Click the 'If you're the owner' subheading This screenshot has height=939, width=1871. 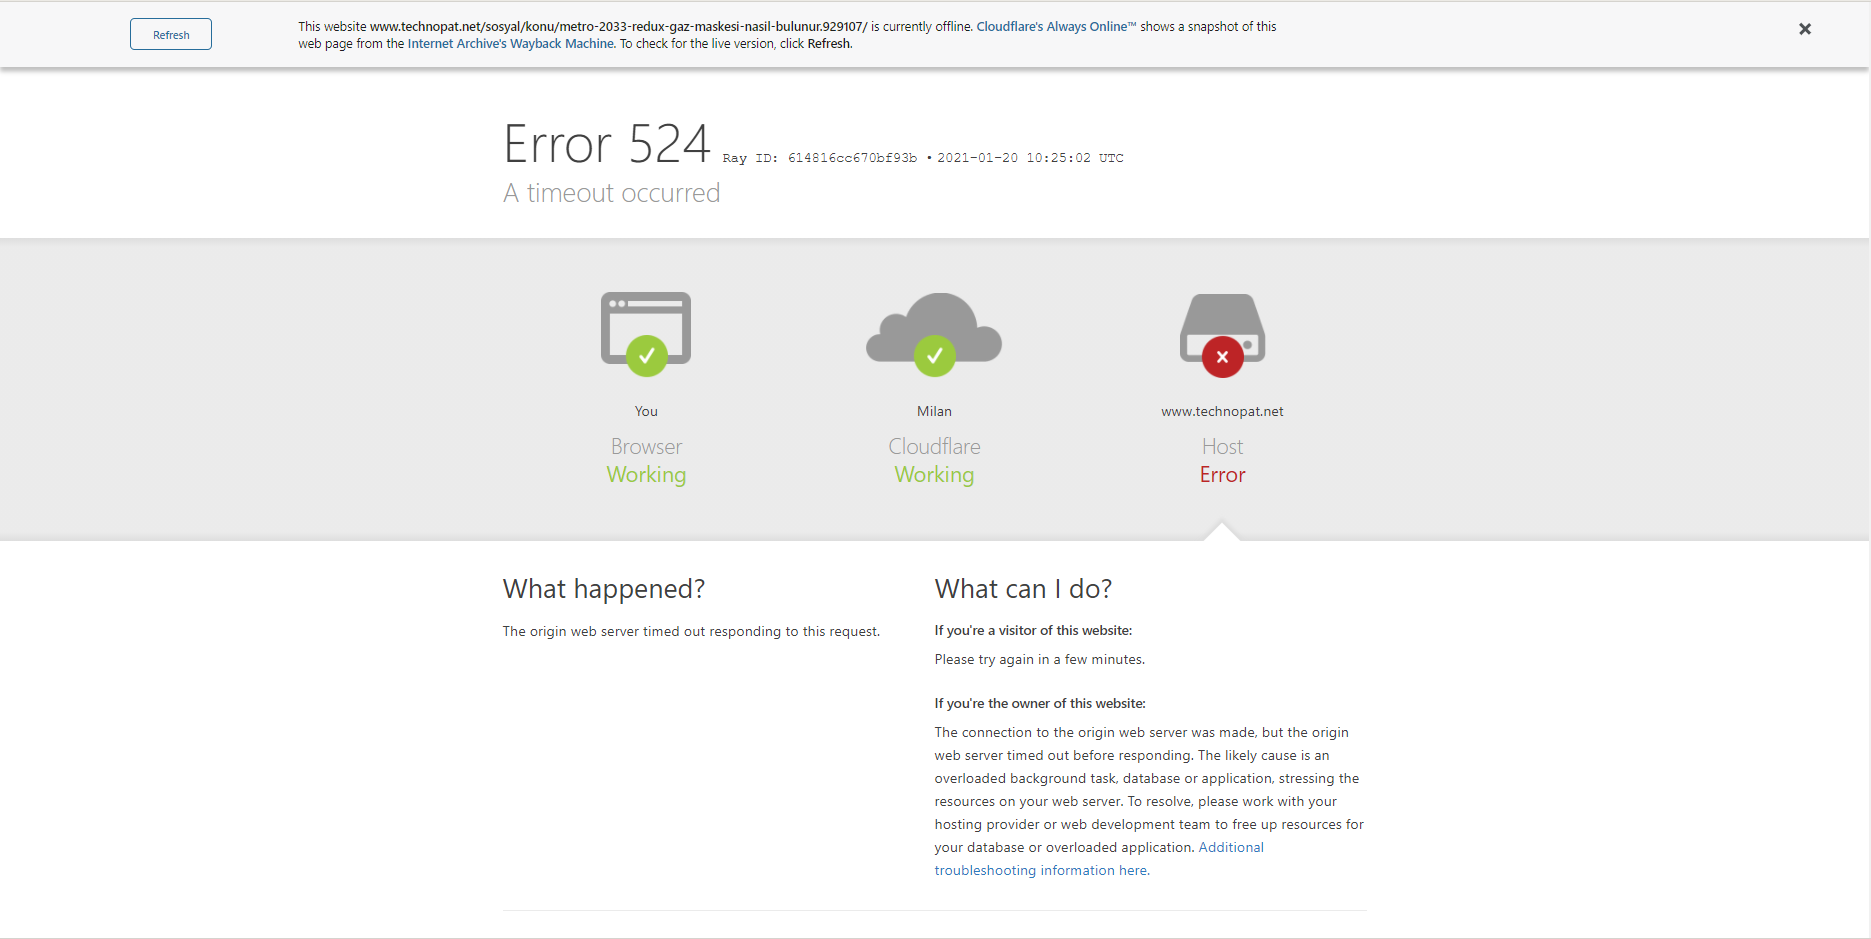[x=1040, y=704]
